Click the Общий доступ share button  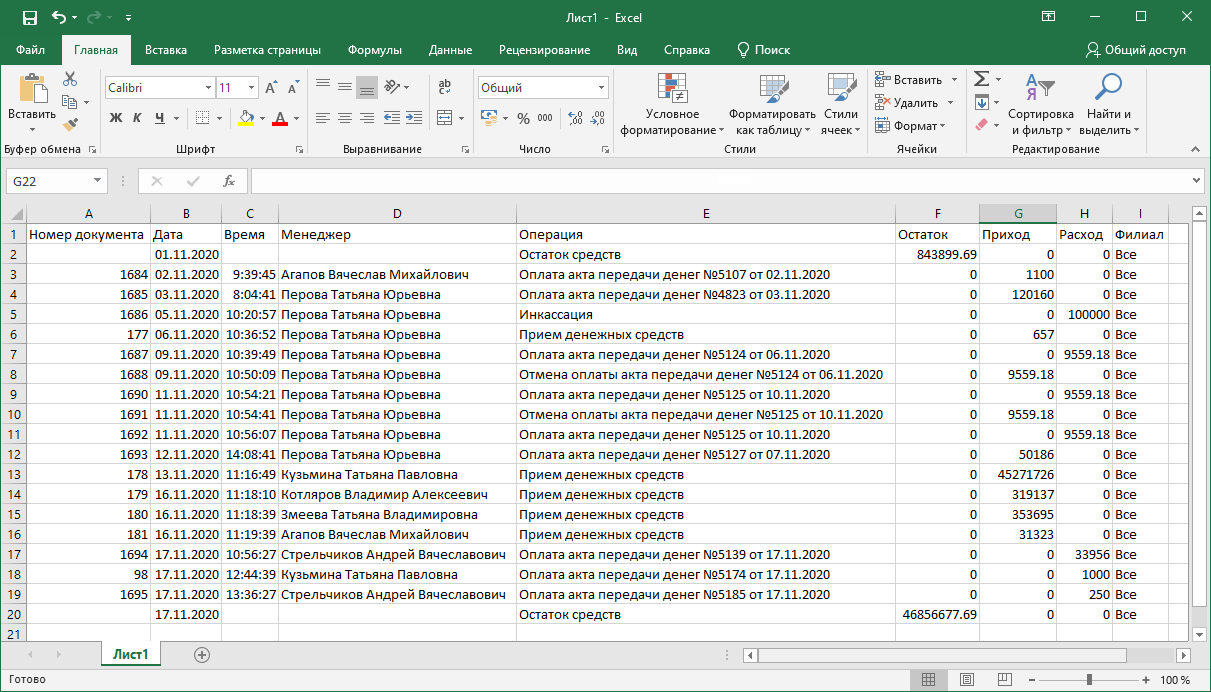(x=1136, y=50)
